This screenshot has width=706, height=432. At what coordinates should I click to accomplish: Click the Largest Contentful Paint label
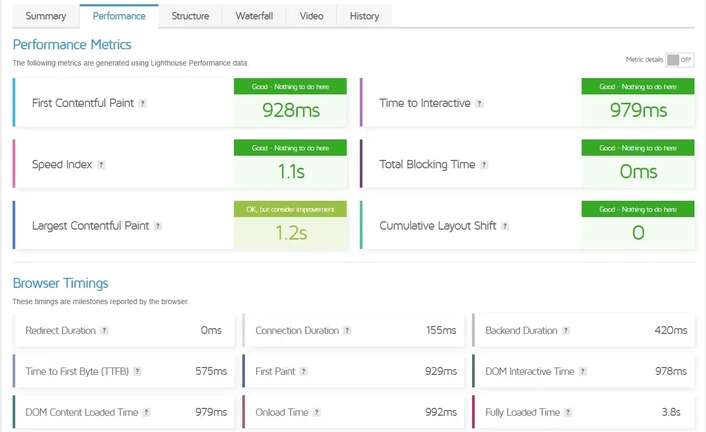point(90,226)
